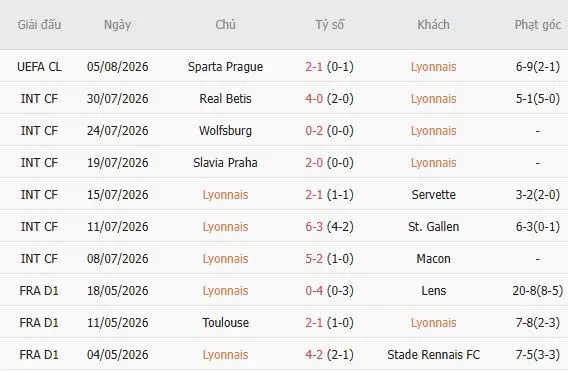
Task: Open the Sparta Prague team link
Action: pos(225,67)
